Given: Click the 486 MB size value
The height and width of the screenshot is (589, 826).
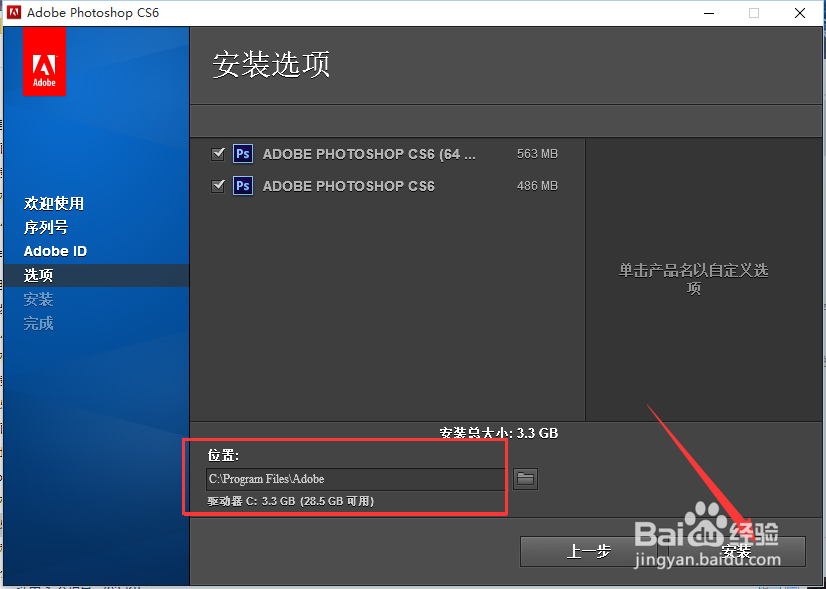Looking at the screenshot, I should [x=537, y=186].
